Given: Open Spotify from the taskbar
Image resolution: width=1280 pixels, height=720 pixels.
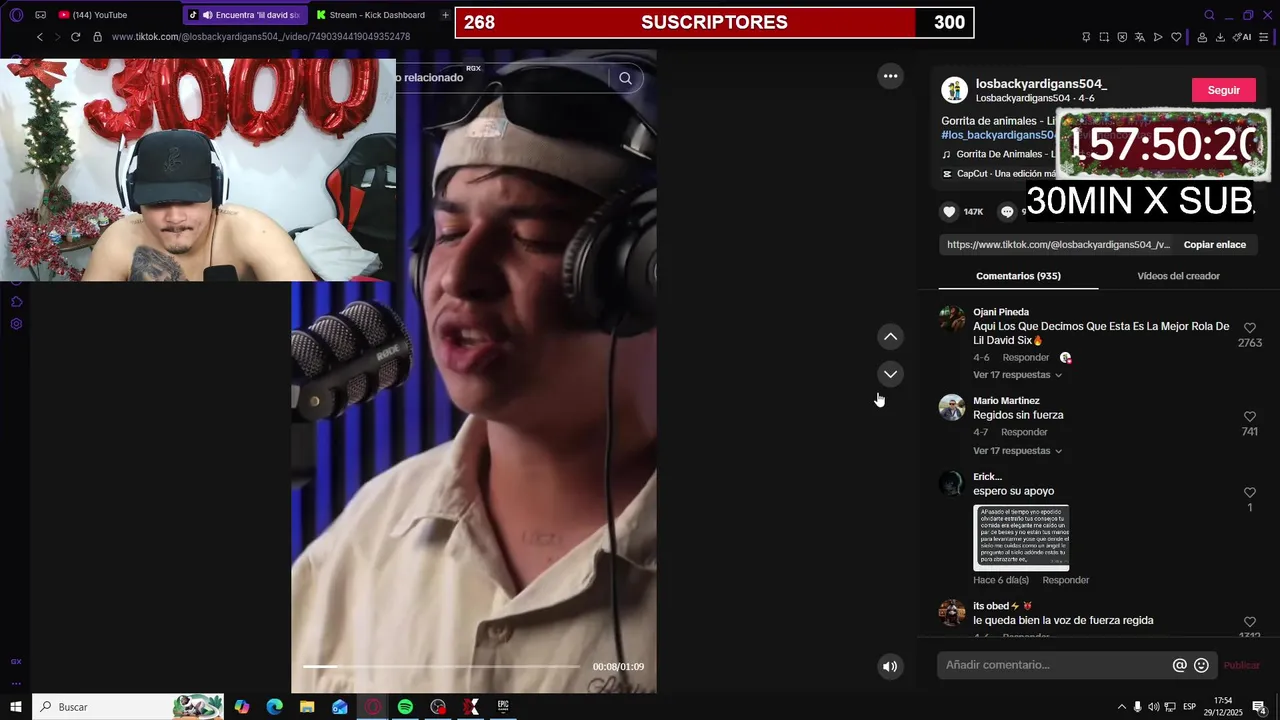Looking at the screenshot, I should pos(405,707).
